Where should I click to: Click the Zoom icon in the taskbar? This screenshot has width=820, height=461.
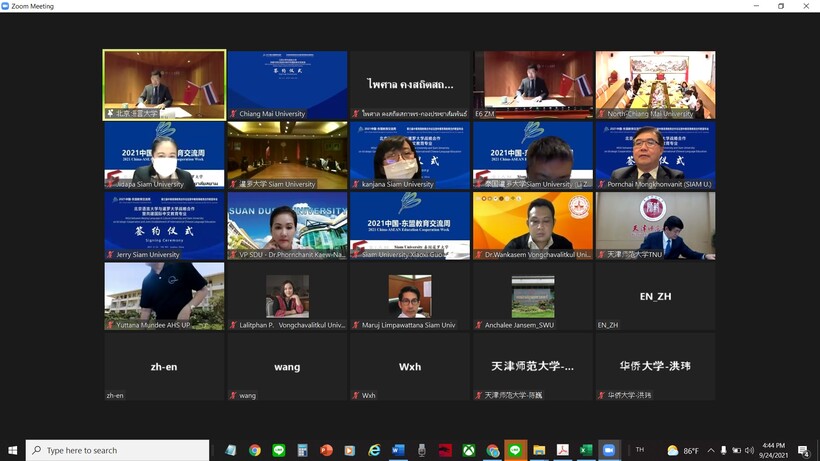[x=609, y=450]
